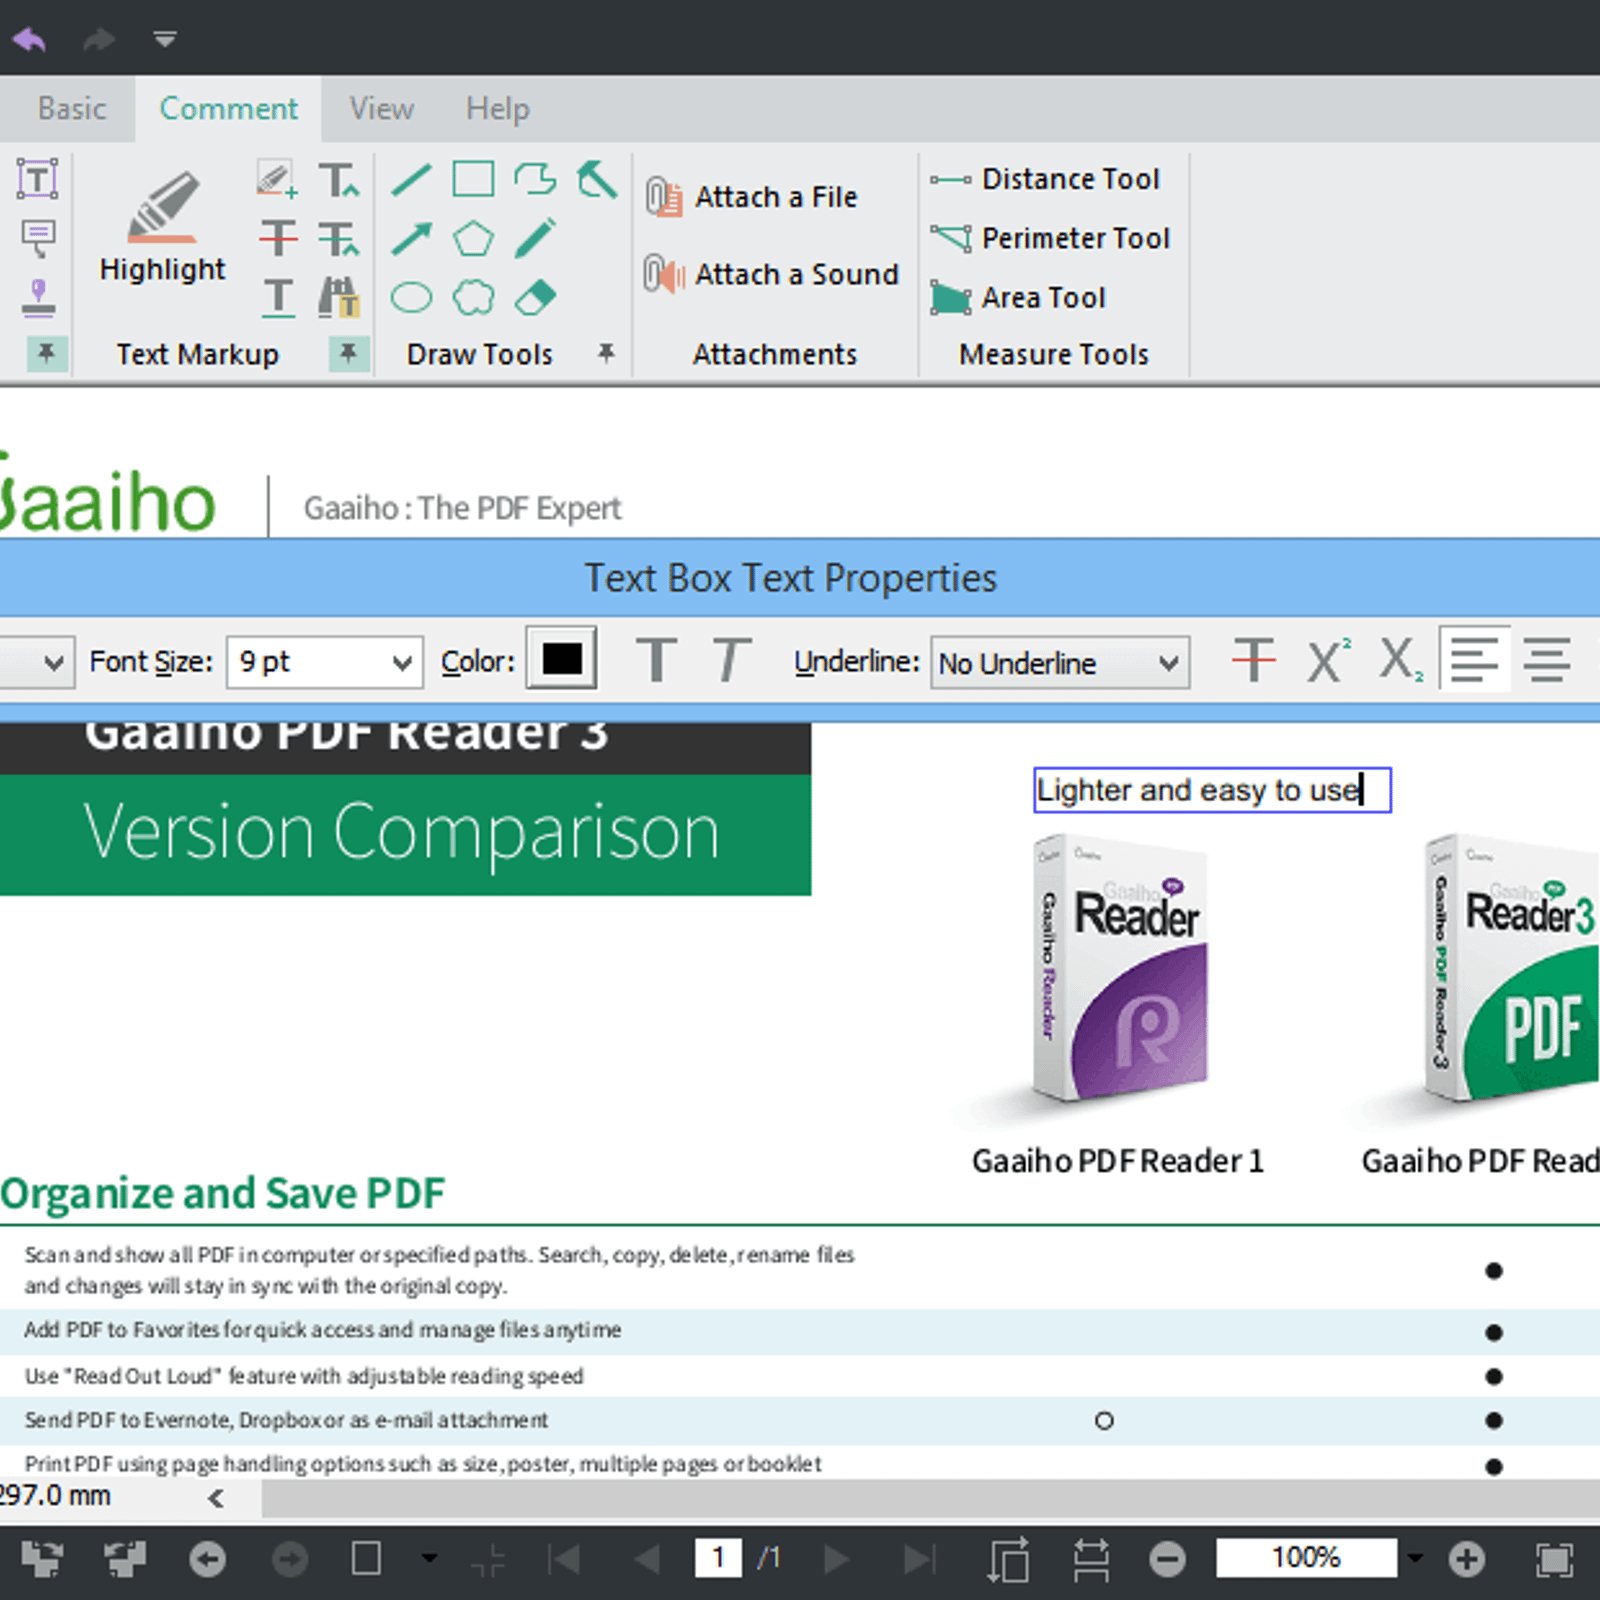Toggle superscript formatting
The width and height of the screenshot is (1600, 1600).
click(x=1329, y=660)
